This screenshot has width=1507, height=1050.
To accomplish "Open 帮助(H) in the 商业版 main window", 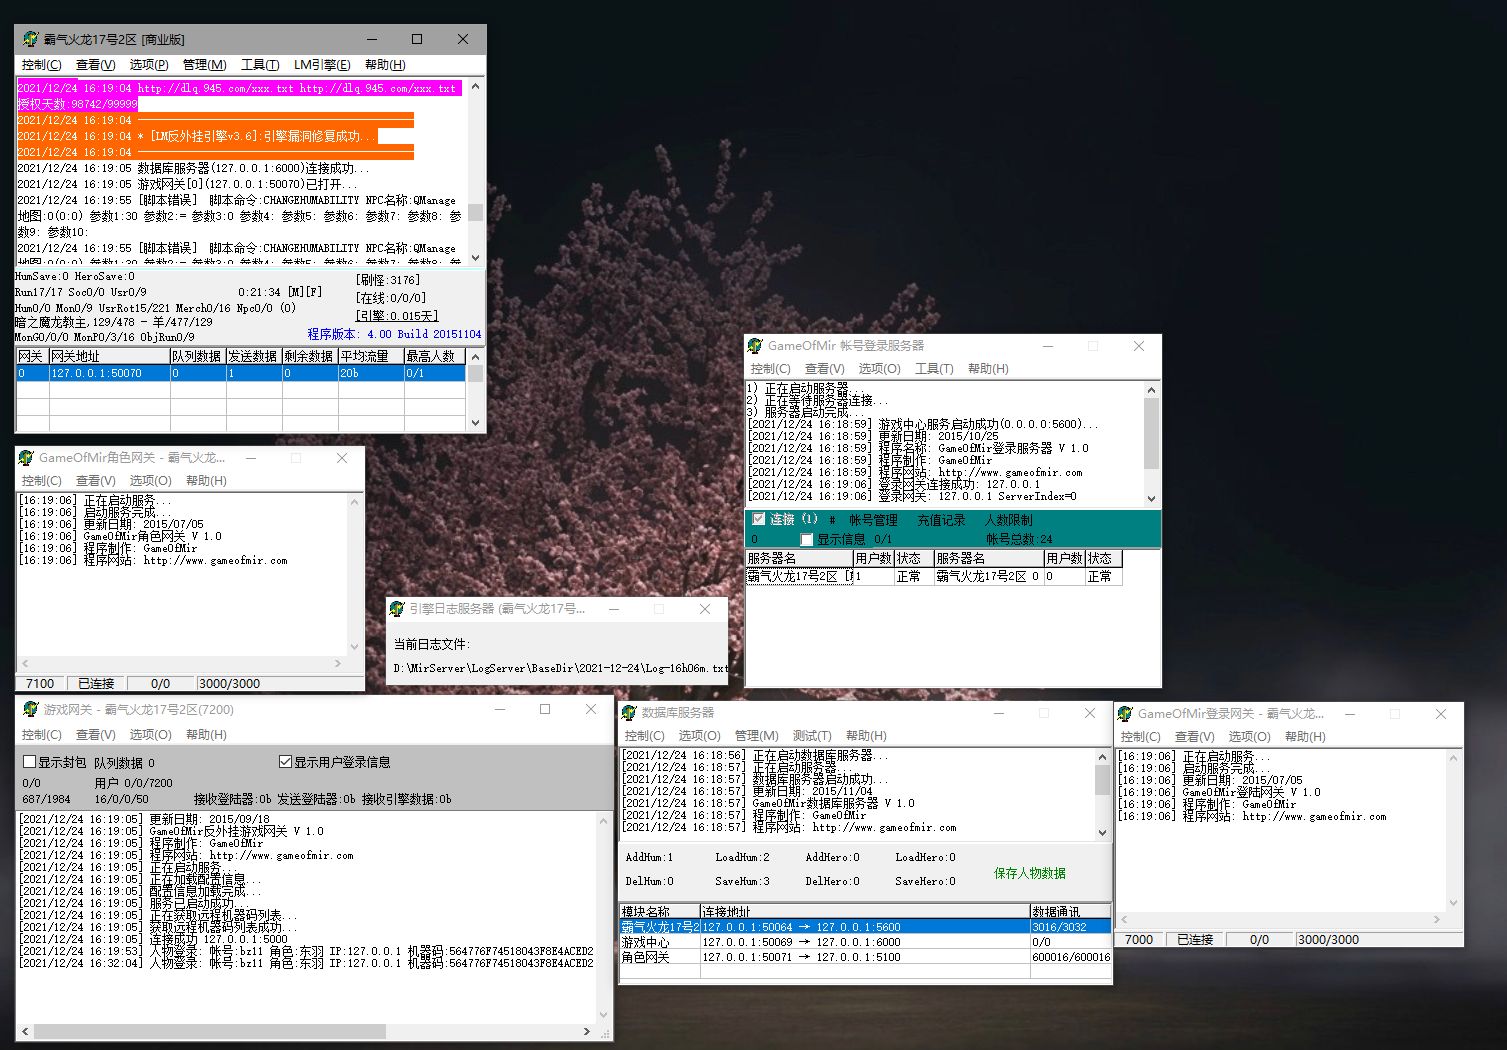I will (x=385, y=65).
